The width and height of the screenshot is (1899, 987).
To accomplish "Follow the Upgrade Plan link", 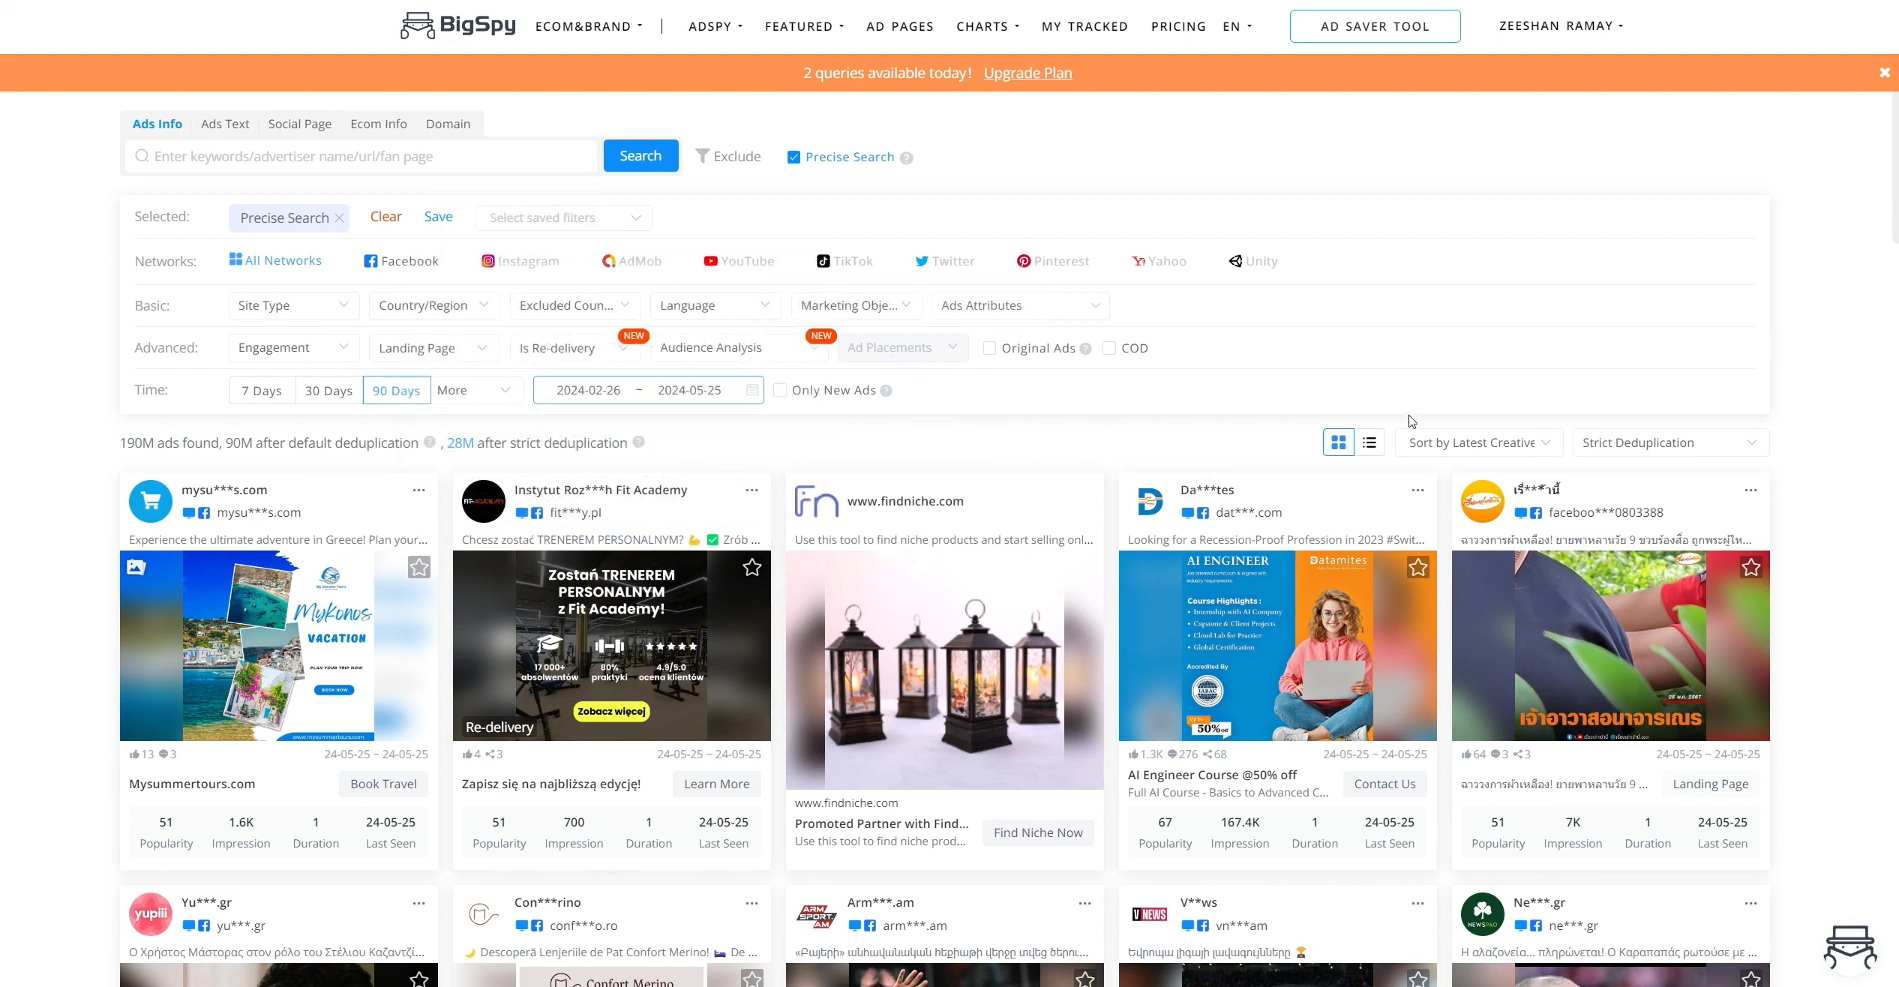I will coord(1027,73).
